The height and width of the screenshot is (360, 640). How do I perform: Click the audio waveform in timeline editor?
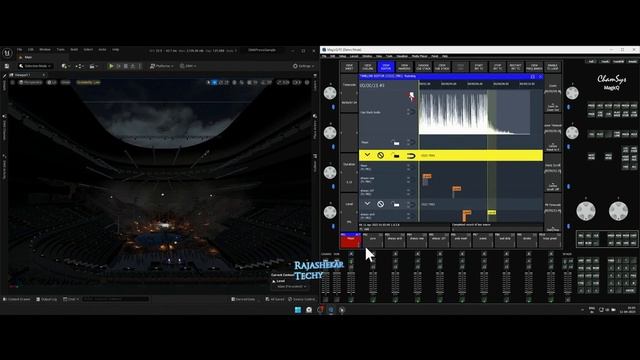(475, 112)
